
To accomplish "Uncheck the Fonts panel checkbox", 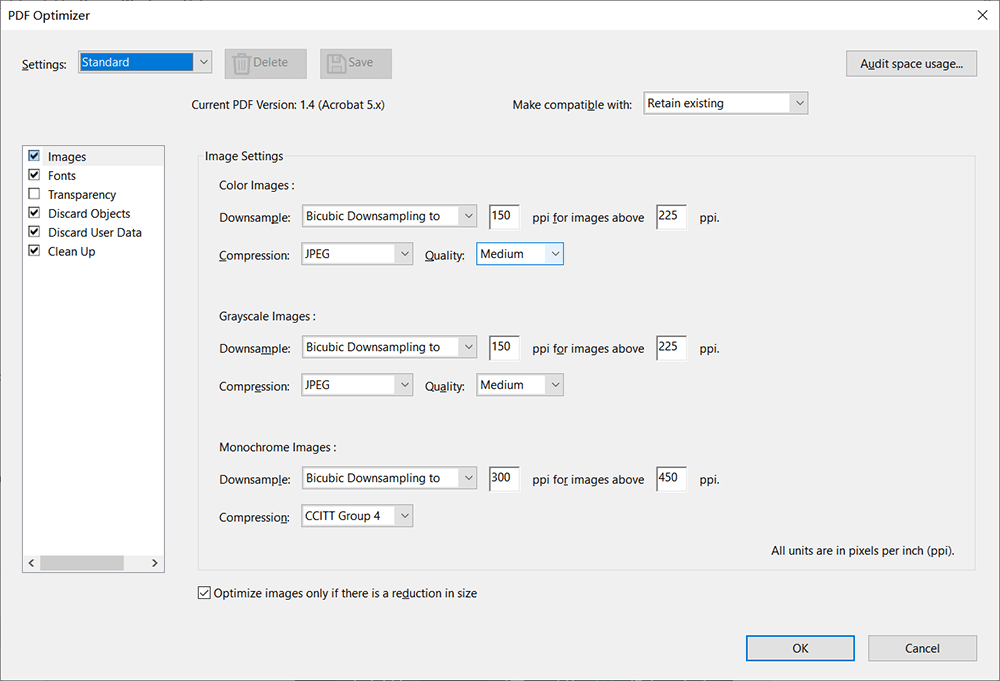I will (35, 175).
